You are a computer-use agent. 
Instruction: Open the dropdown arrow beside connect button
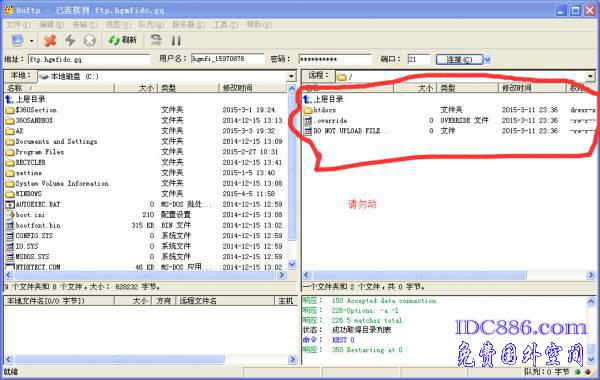pos(487,59)
